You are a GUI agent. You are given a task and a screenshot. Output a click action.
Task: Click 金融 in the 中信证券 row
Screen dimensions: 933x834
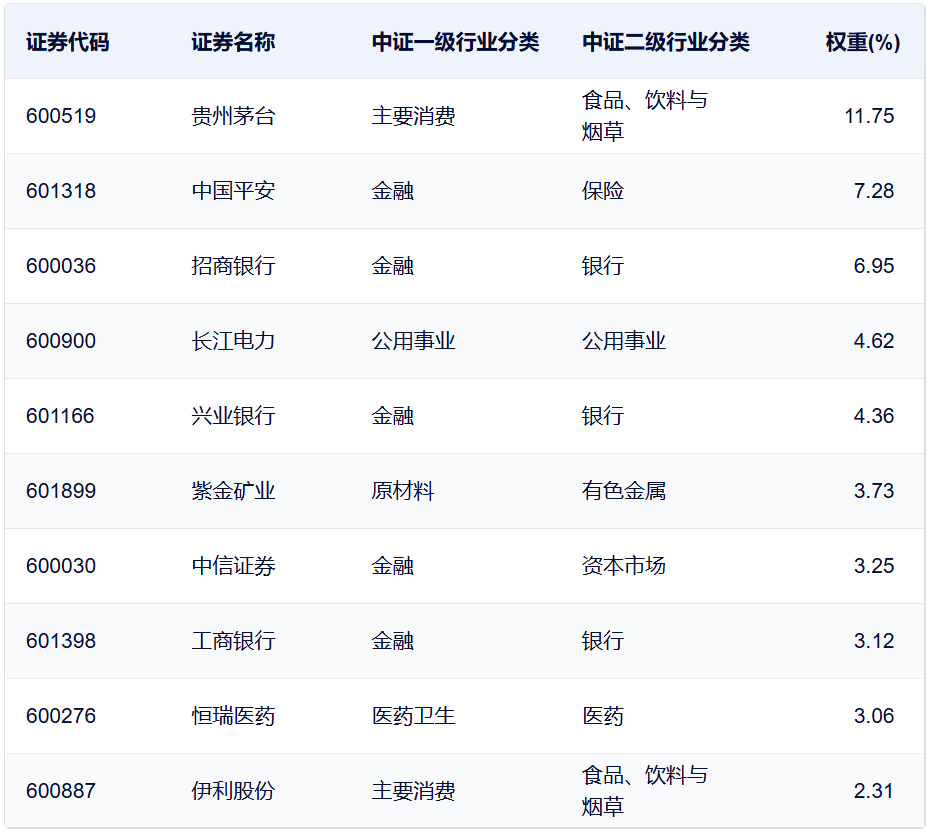point(393,566)
